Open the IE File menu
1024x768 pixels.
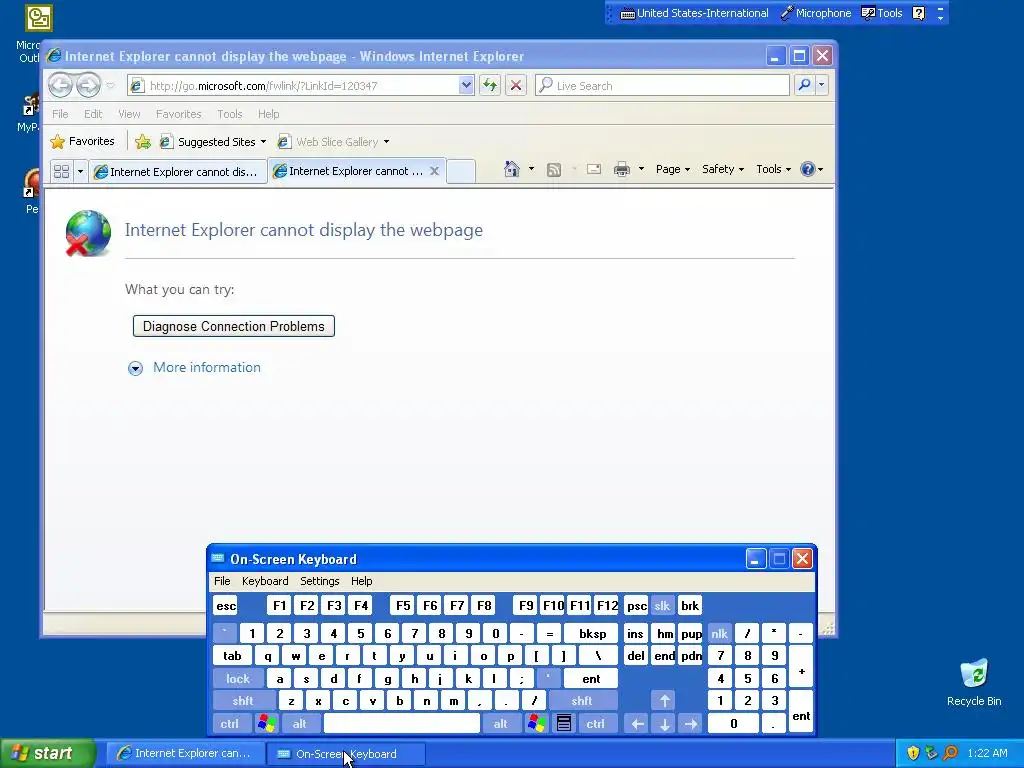click(x=60, y=114)
